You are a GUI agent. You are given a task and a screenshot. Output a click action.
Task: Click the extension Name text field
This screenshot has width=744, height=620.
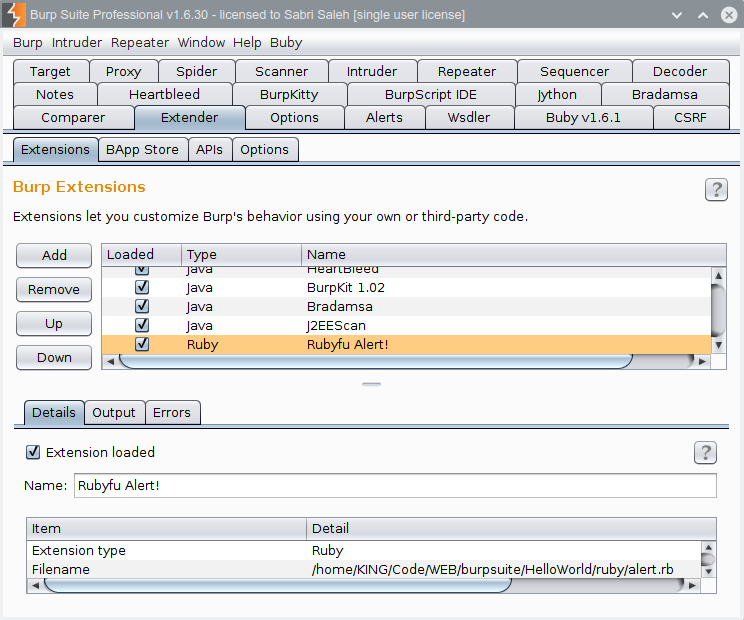pyautogui.click(x=395, y=485)
